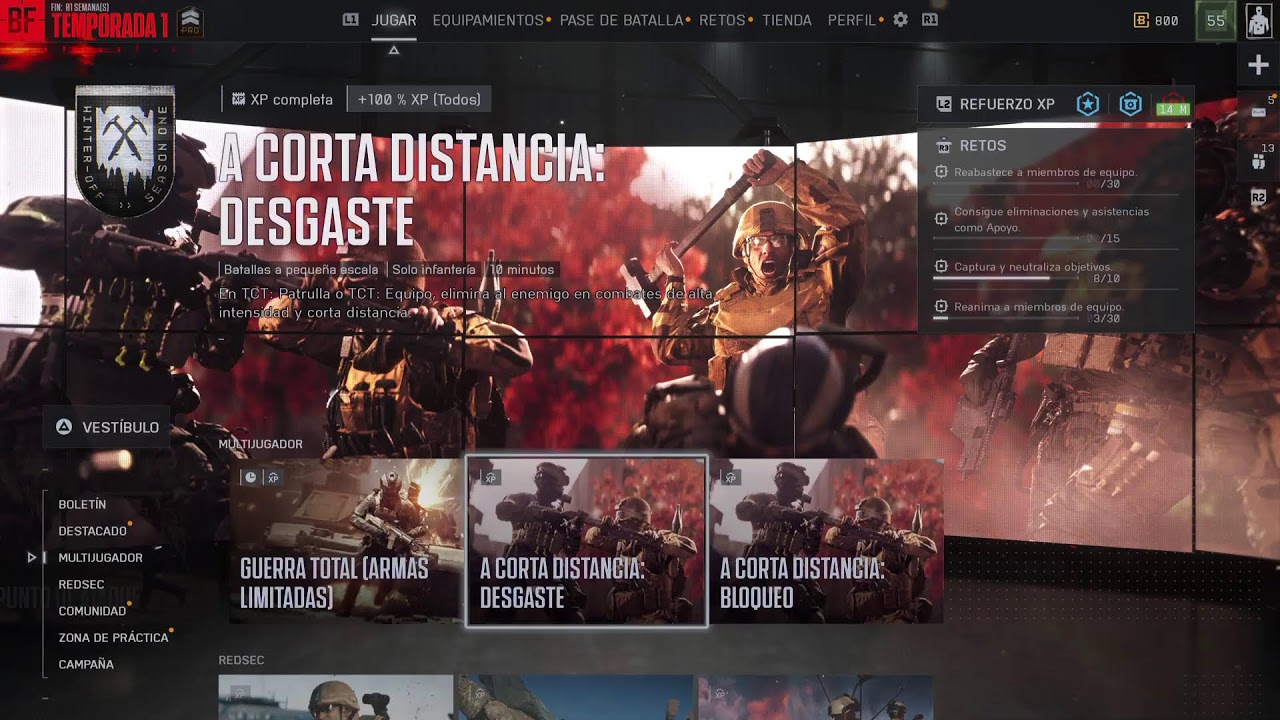1280x720 pixels.
Task: Click the Winter-Off Season One emblem
Action: pos(125,150)
